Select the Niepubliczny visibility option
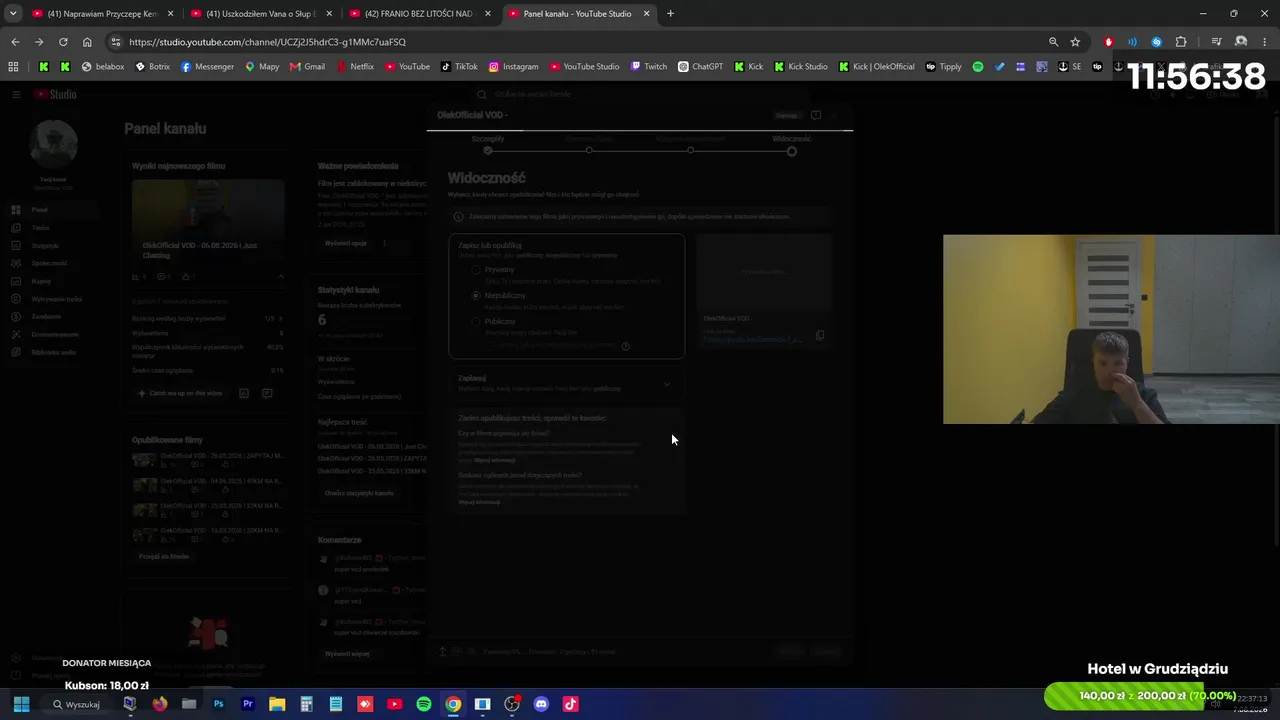The width and height of the screenshot is (1280, 720). (x=476, y=296)
